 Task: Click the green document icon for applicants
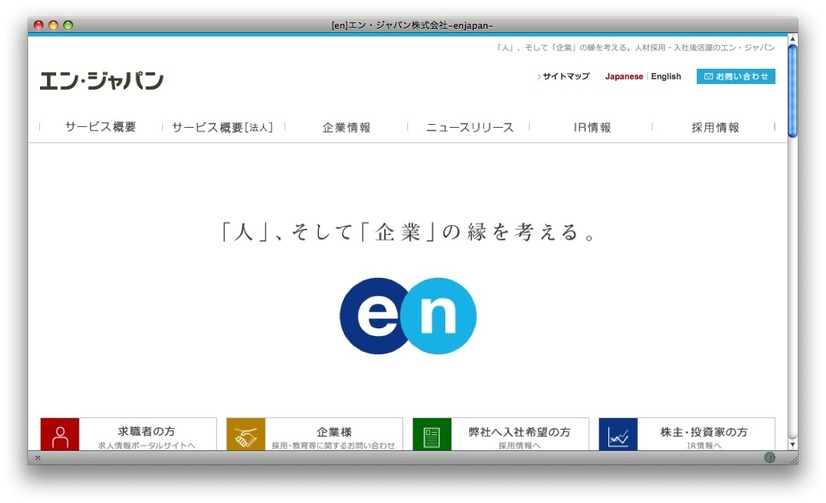432,435
